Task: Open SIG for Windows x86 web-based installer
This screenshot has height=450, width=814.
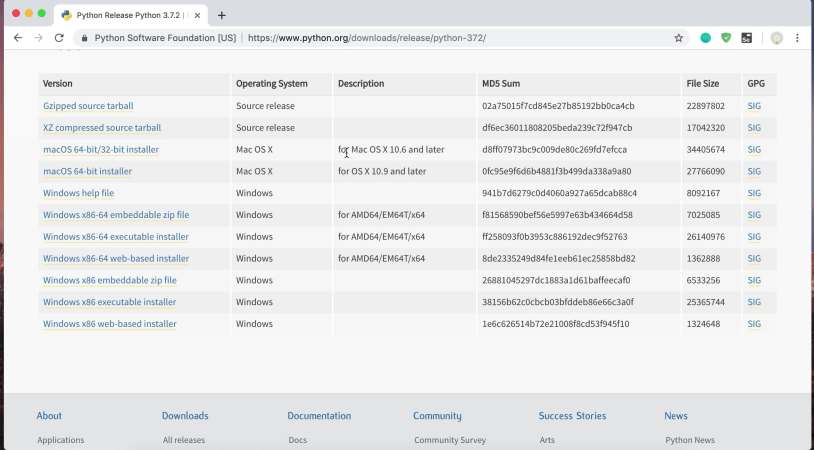Action: point(754,324)
